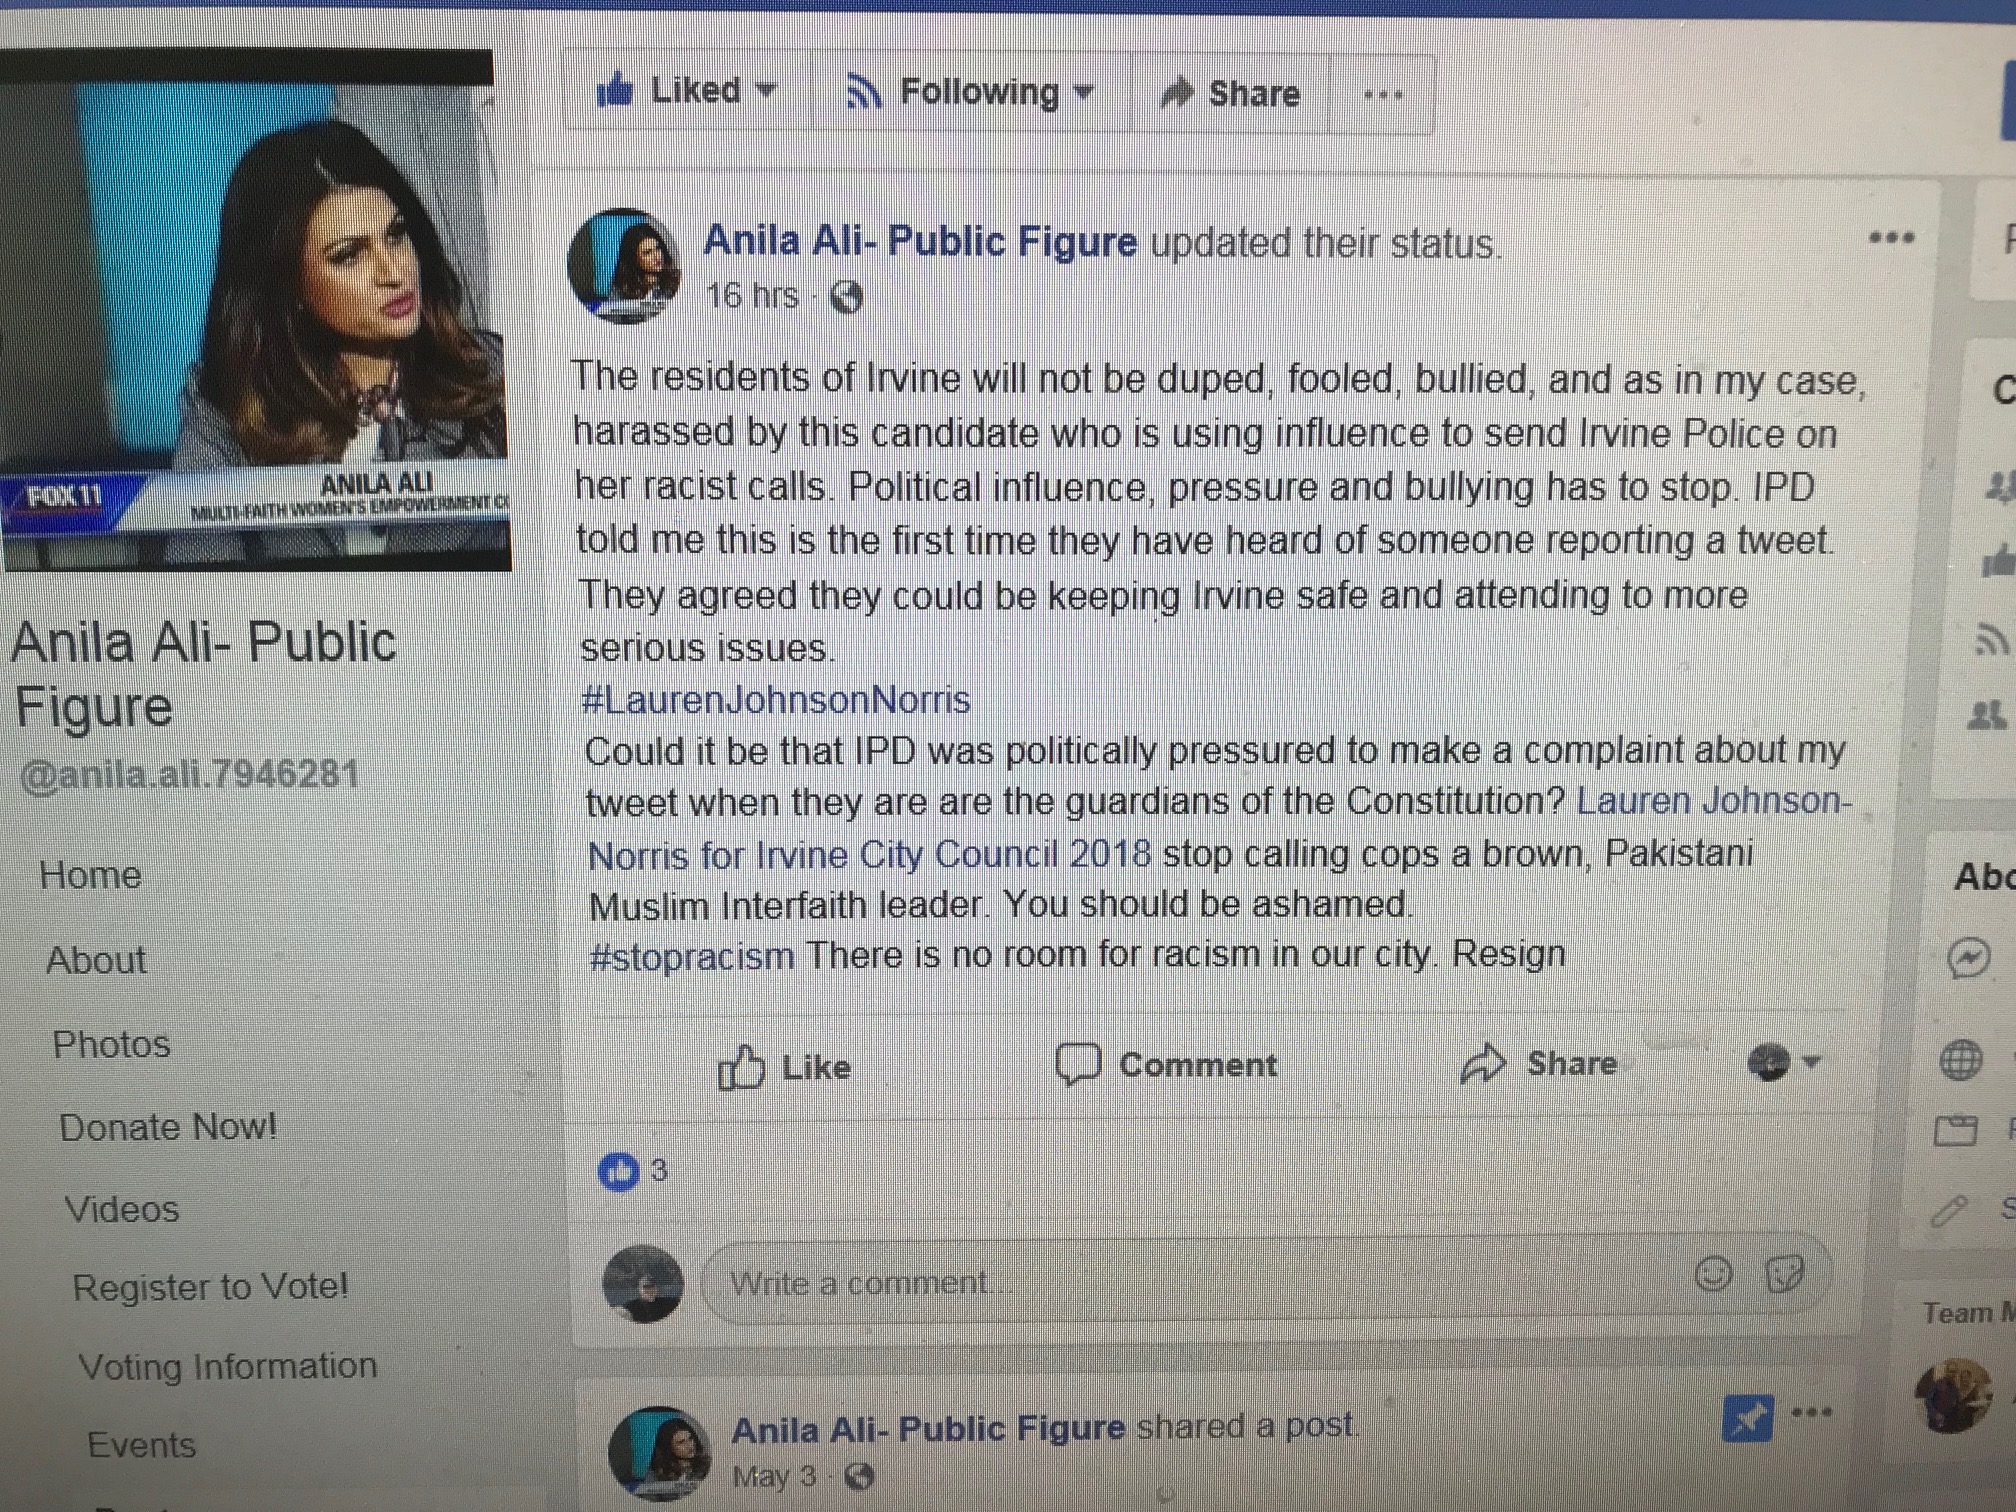Open the Following dropdown
Viewport: 2016px width, 1512px height.
tap(970, 92)
